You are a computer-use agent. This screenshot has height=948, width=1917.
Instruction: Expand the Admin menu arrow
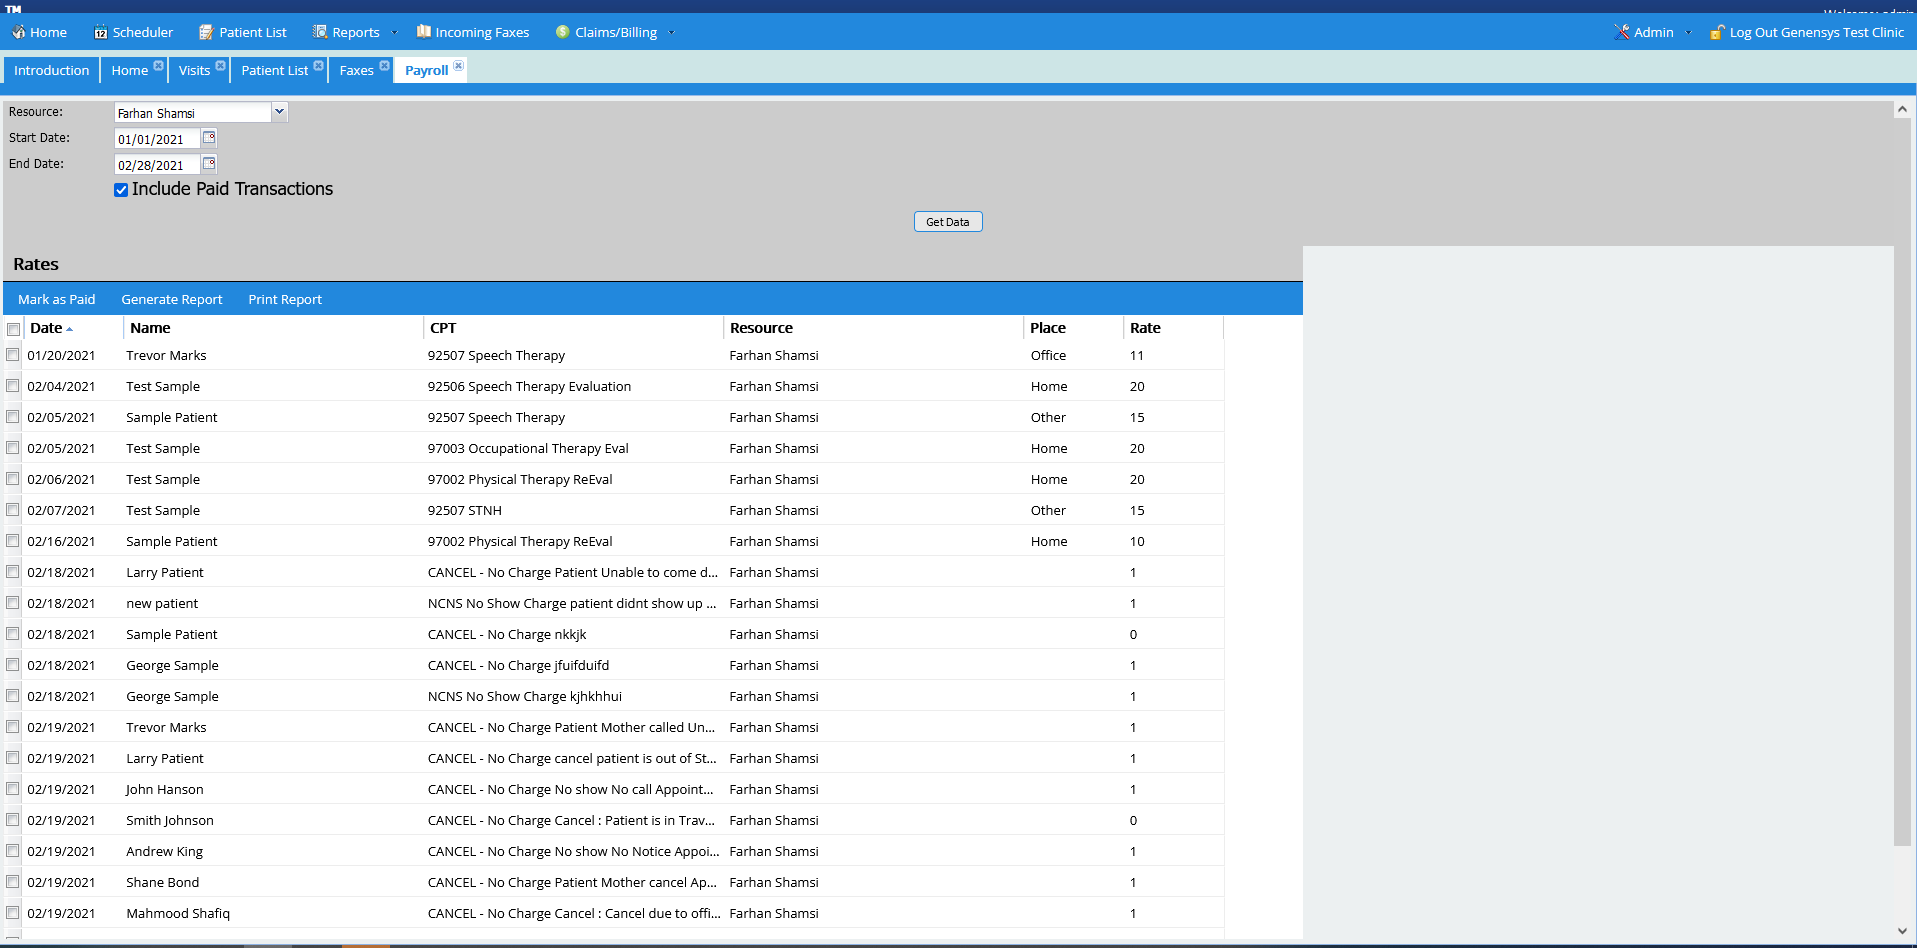[x=1688, y=33]
